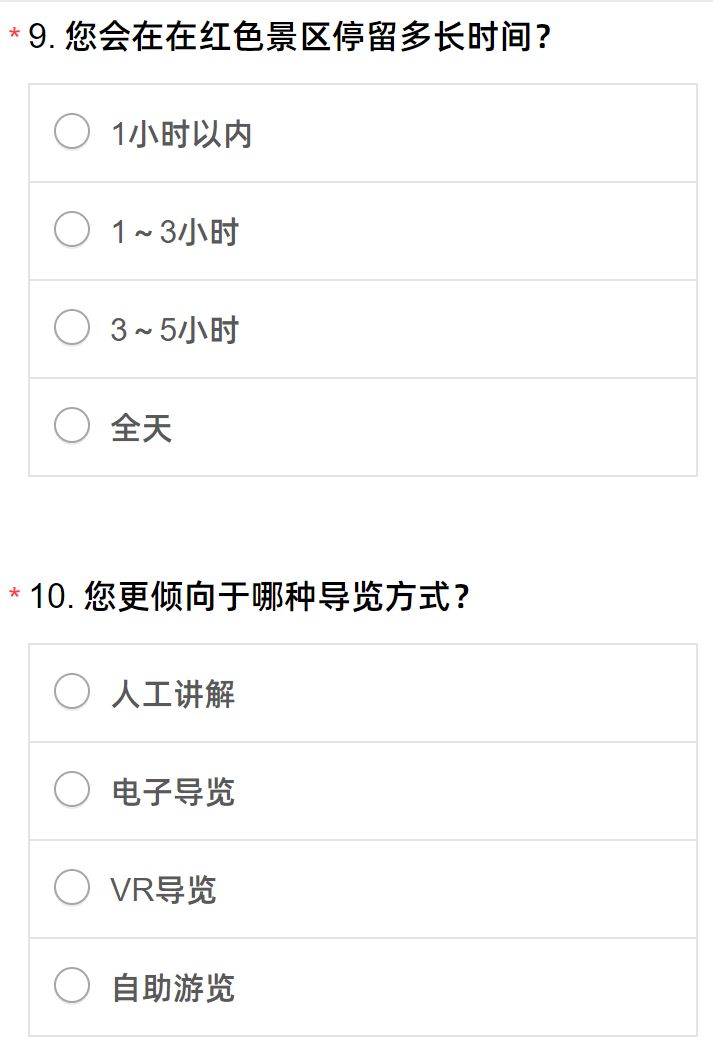Select the 自助游览 radio circle

pyautogui.click(x=72, y=986)
